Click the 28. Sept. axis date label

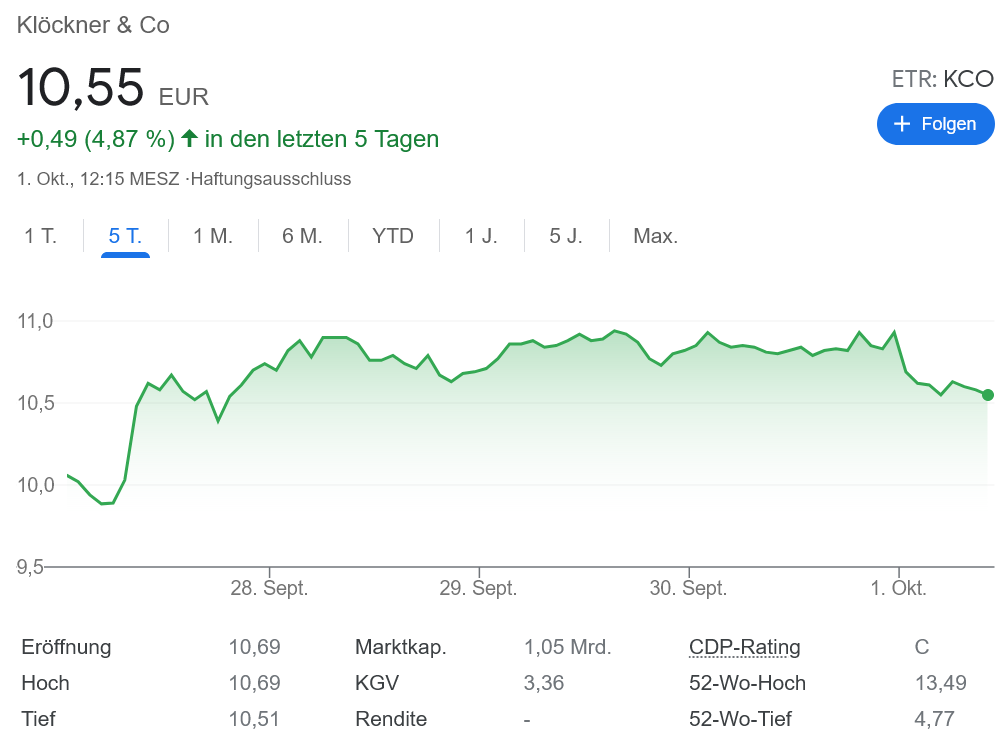pyautogui.click(x=269, y=588)
